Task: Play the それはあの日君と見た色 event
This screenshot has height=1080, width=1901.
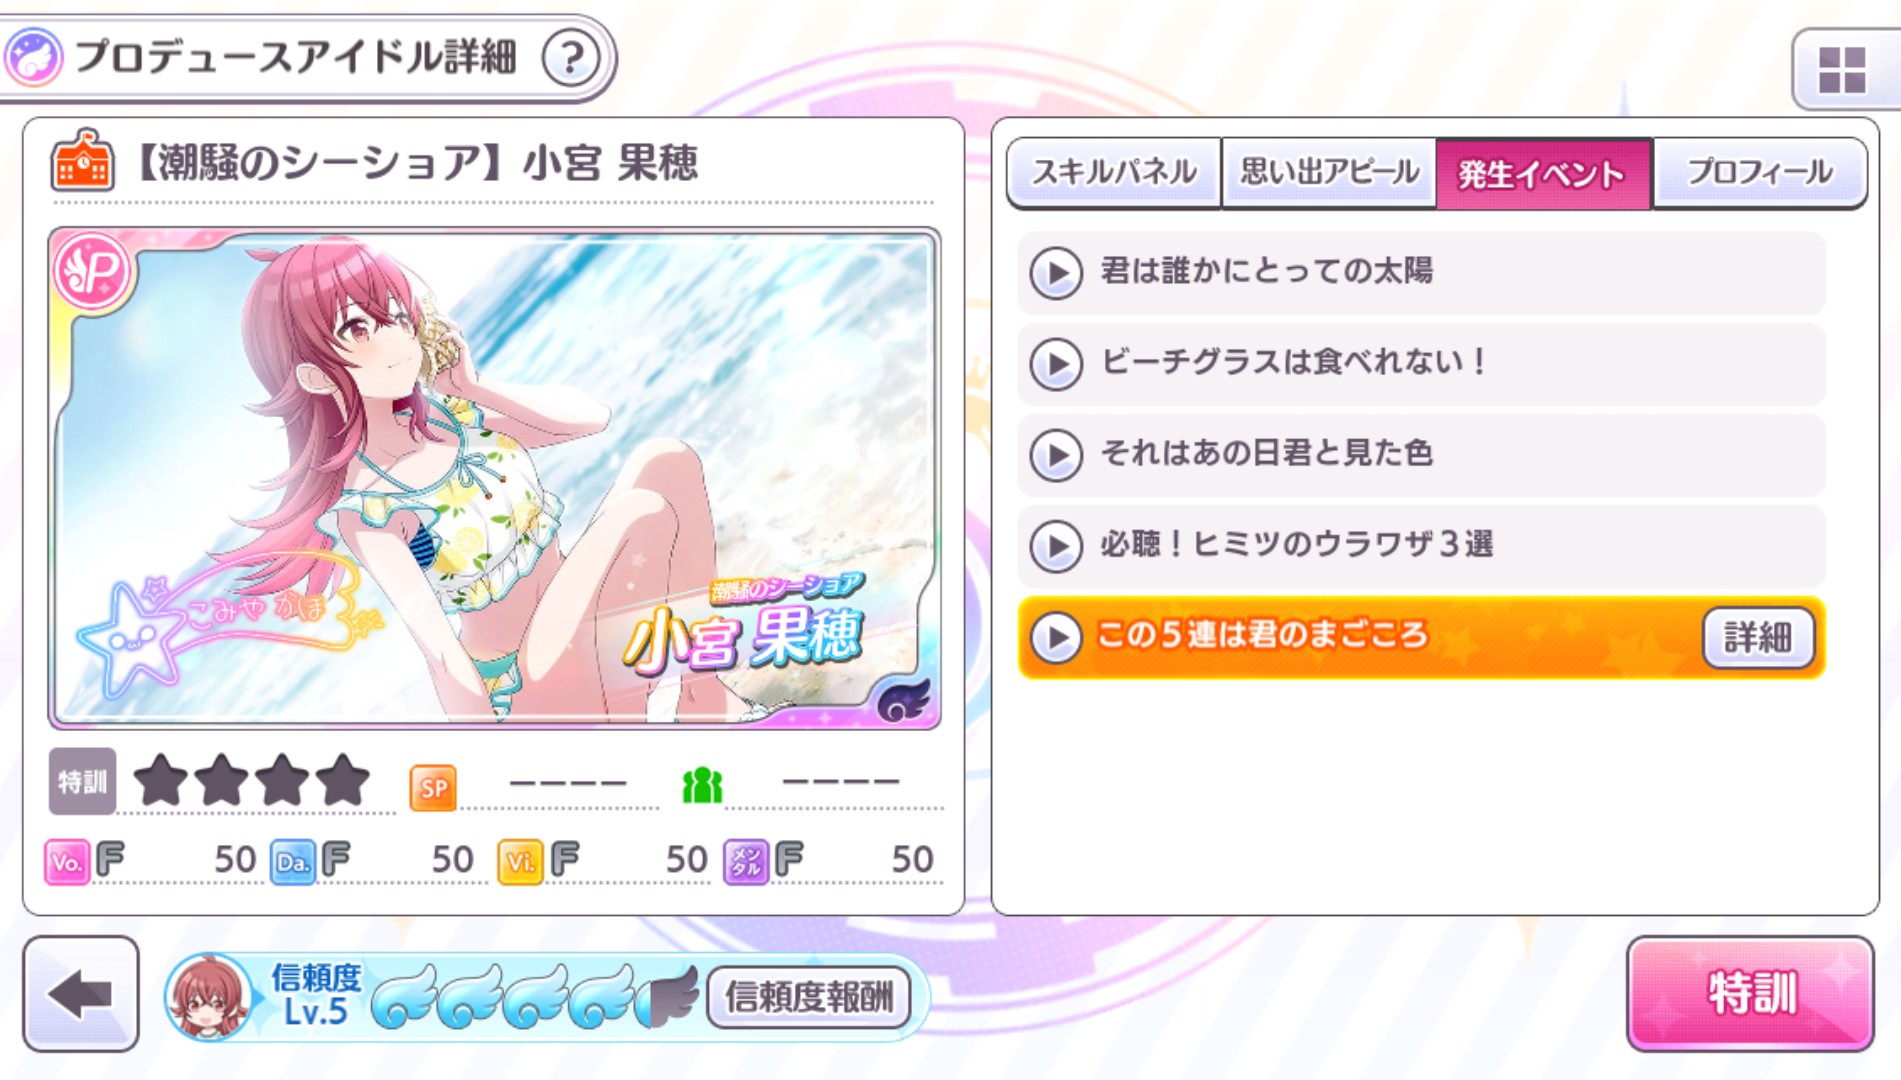Action: (1421, 455)
